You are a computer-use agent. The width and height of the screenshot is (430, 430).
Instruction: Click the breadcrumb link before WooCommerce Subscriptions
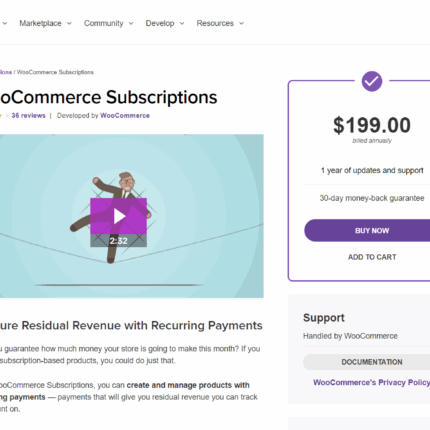pos(6,72)
